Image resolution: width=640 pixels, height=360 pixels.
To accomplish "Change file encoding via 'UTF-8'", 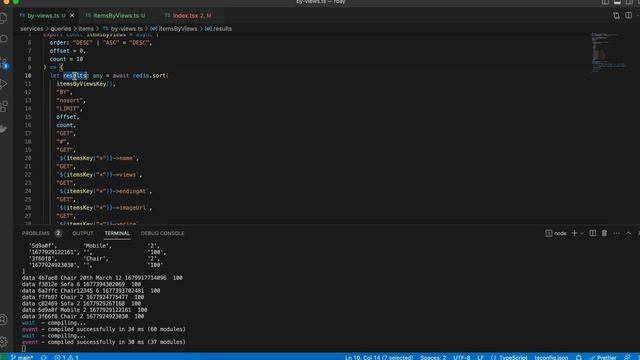I will (x=462, y=357).
